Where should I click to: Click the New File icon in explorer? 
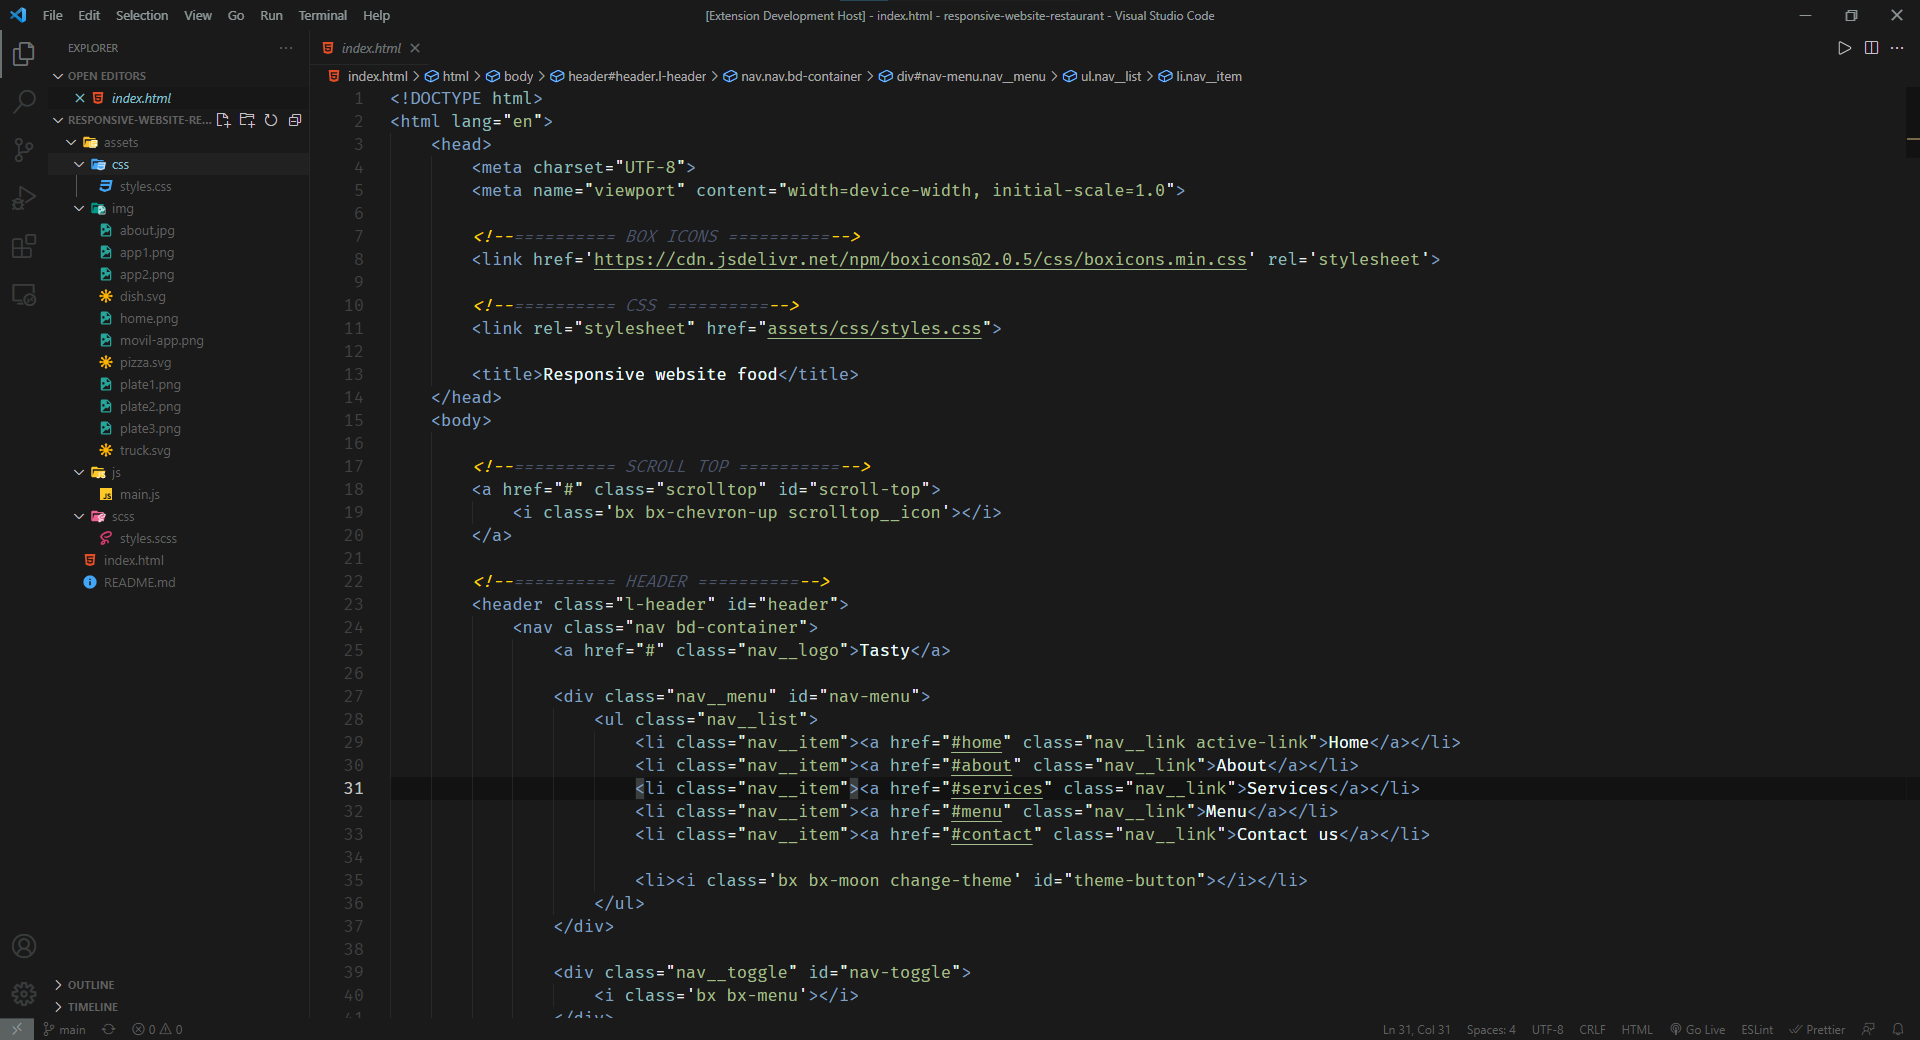[223, 120]
